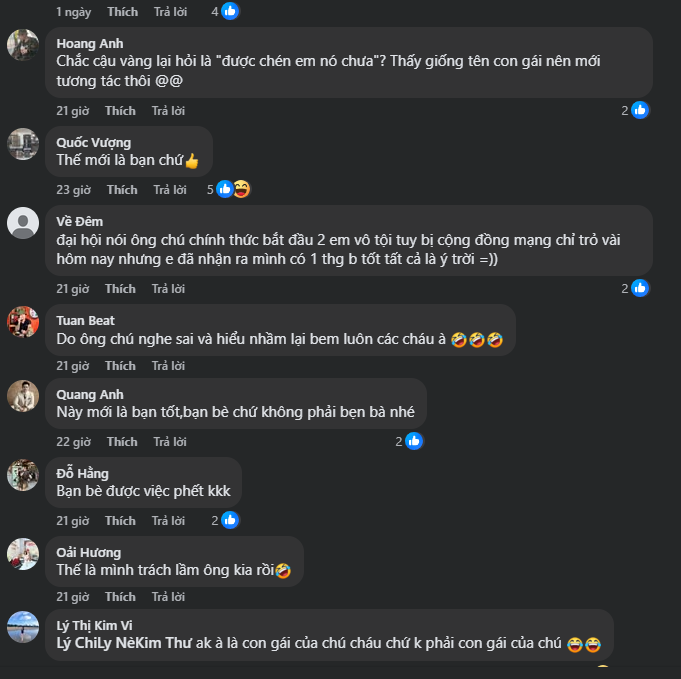The image size is (681, 679).
Task: Open the "23 giờ" timestamp on Quốc Vượng's comment
Action: coord(73,190)
